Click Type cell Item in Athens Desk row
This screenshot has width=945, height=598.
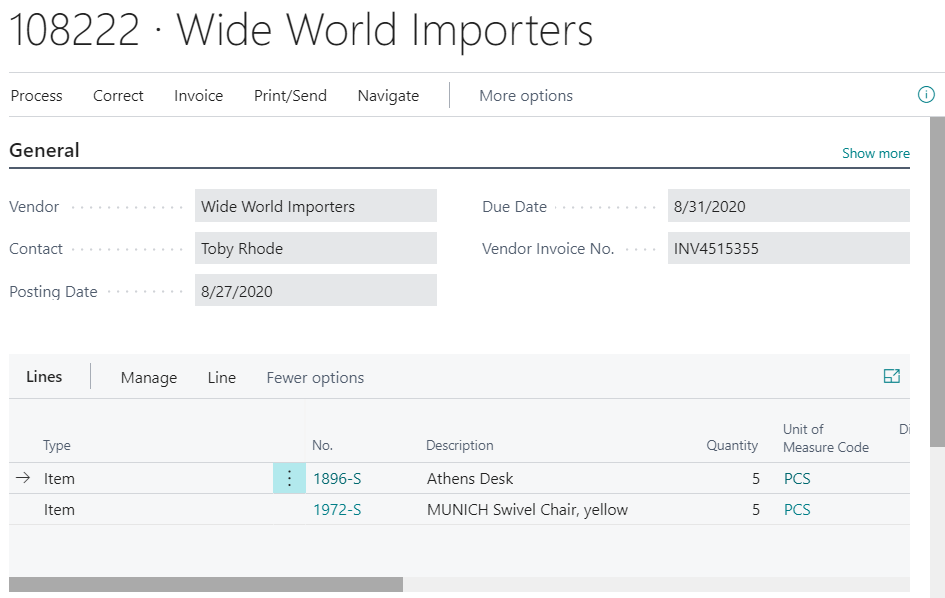[59, 478]
